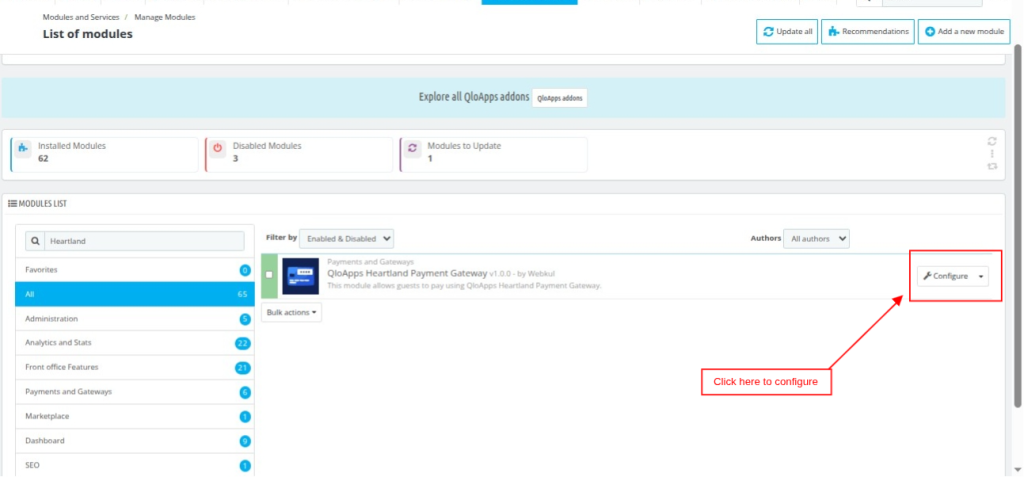
Task: Click the Modules to Update stat card
Action: 494,155
